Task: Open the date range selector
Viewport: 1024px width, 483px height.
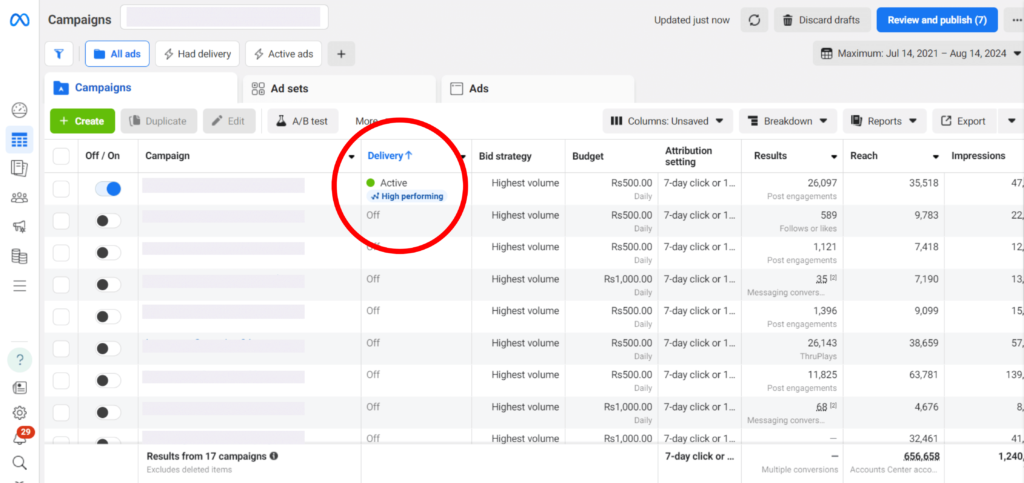Action: click(917, 53)
